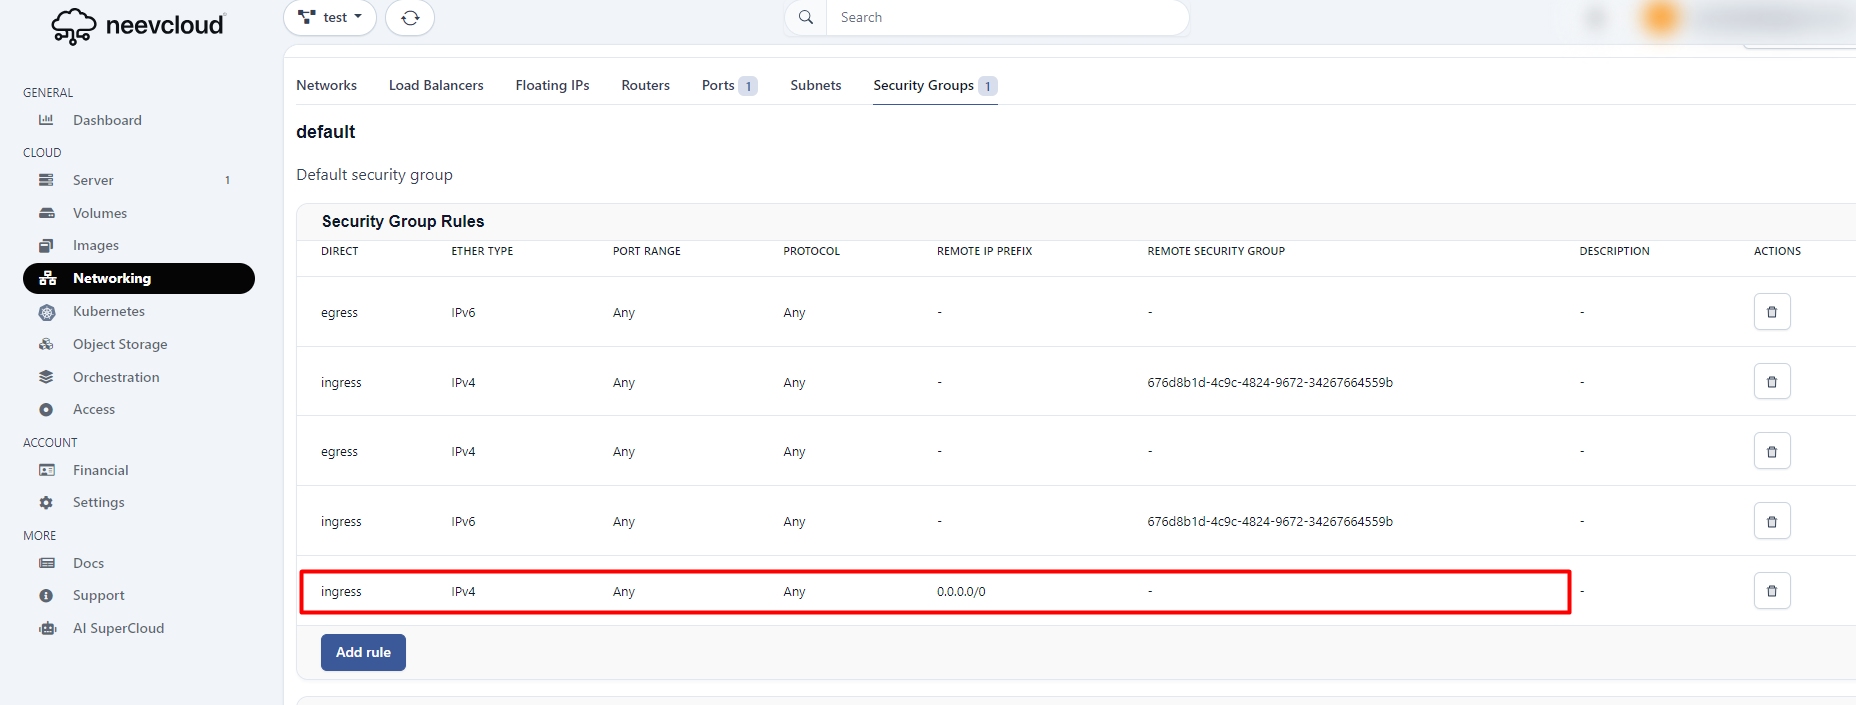Click the search magnifier icon
The width and height of the screenshot is (1856, 705).
pyautogui.click(x=806, y=18)
